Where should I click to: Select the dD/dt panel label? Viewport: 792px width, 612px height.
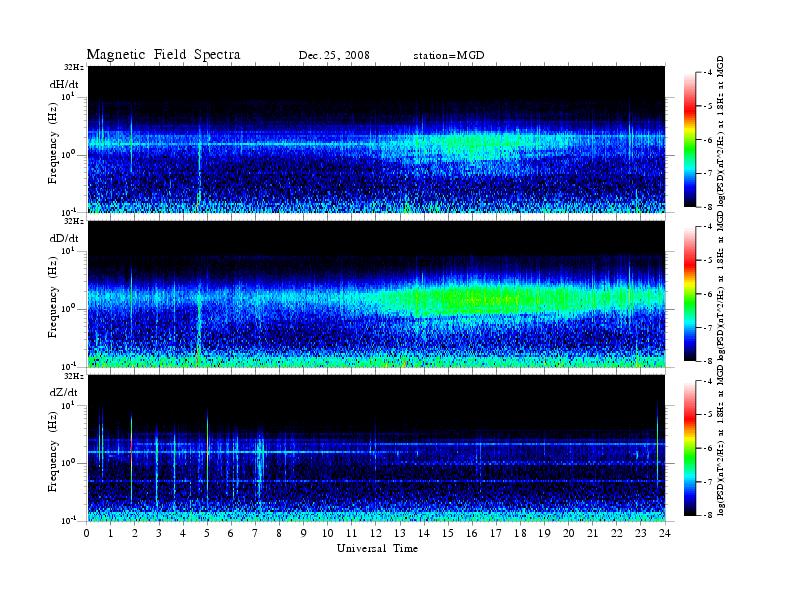(x=64, y=238)
